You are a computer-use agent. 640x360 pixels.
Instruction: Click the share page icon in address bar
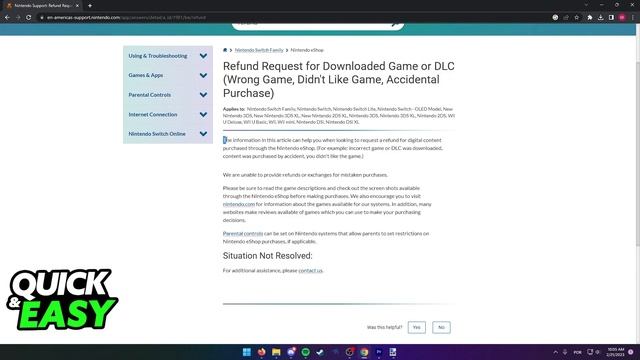[566, 18]
